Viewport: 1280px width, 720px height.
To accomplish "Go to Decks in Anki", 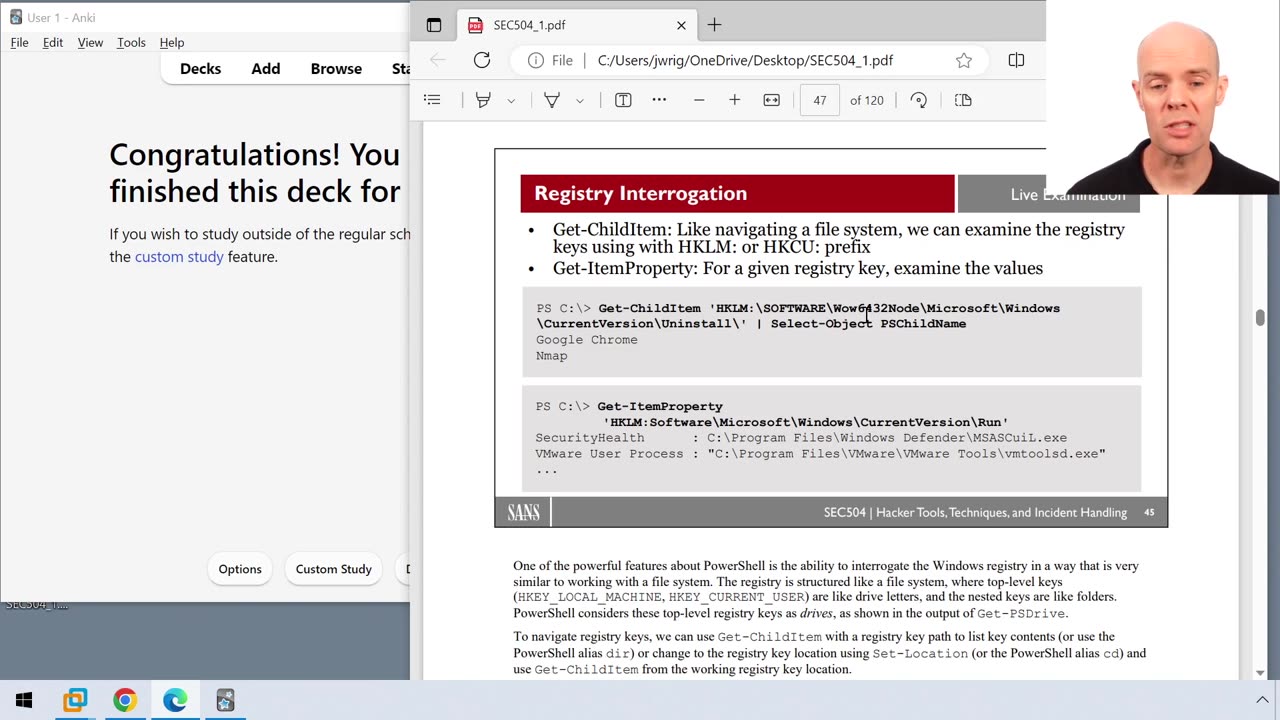I will tap(200, 69).
